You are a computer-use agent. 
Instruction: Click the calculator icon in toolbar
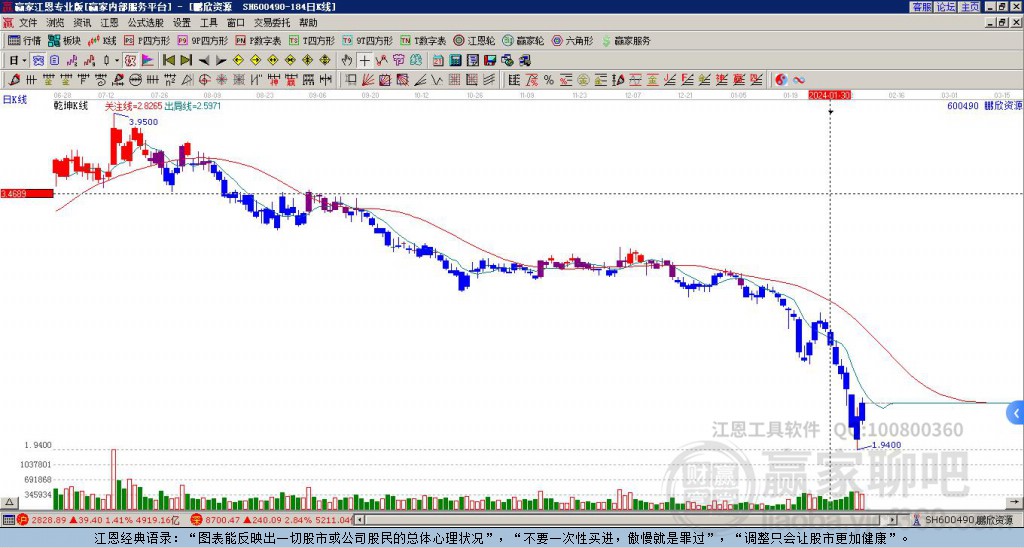click(x=455, y=61)
